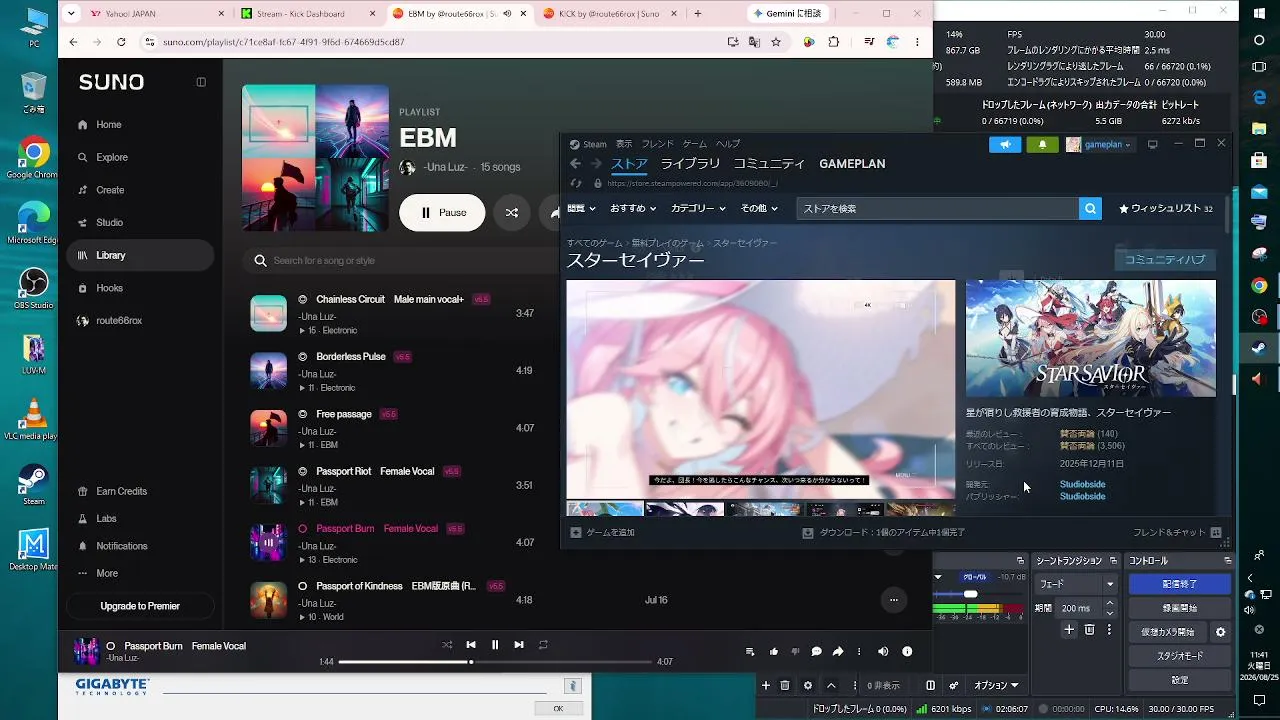Click 配信終了 in OBS controls
Image resolution: width=1280 pixels, height=720 pixels.
pos(1180,584)
